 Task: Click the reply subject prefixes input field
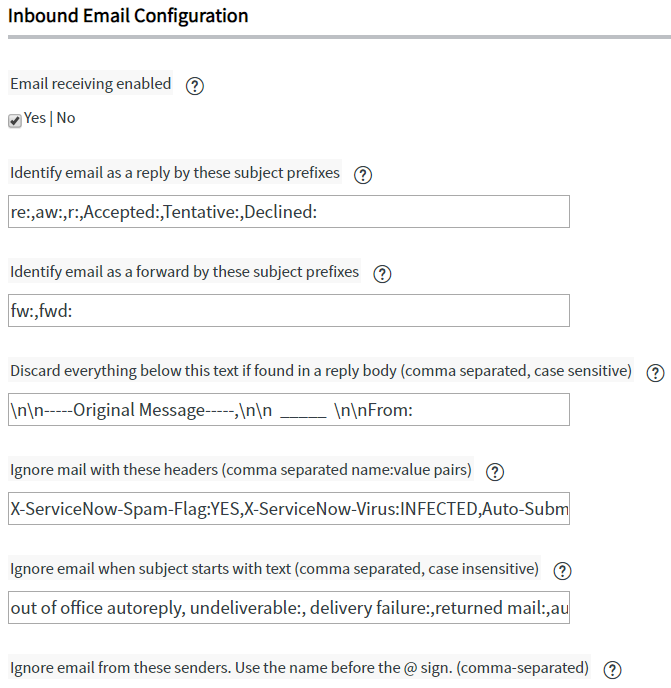coord(288,212)
